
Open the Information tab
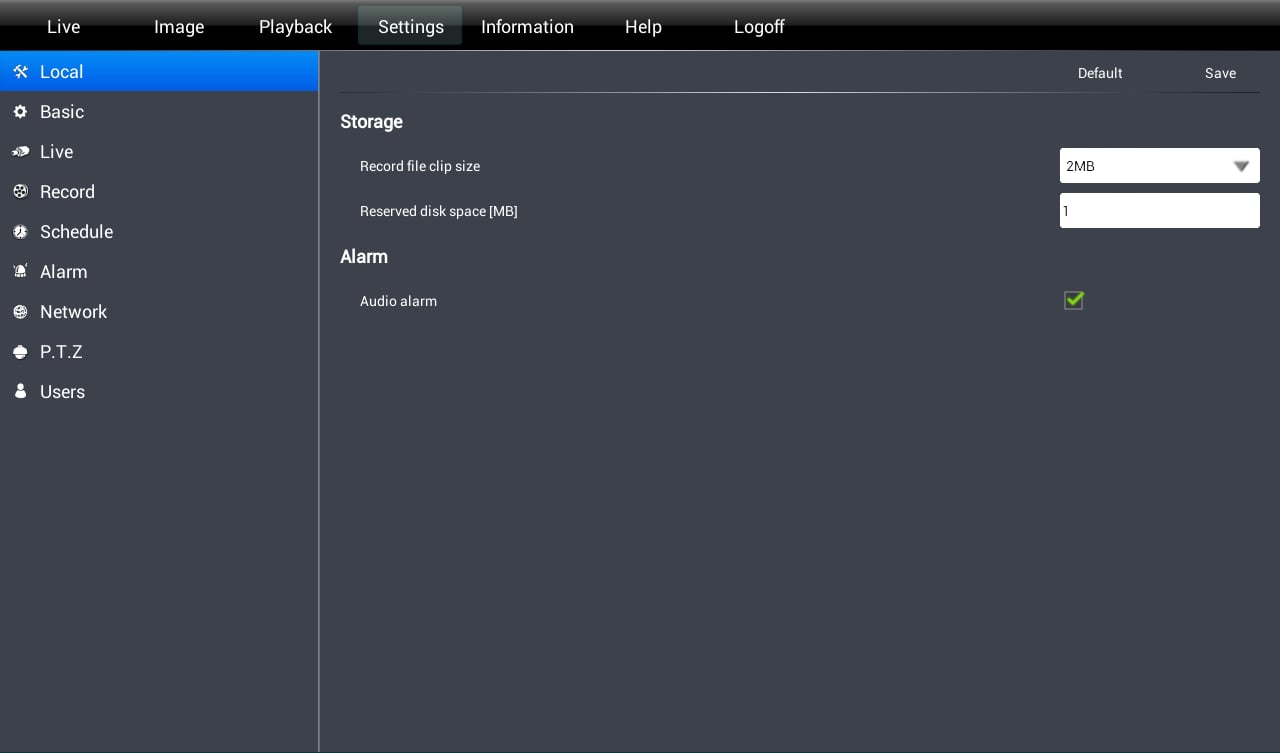pyautogui.click(x=527, y=27)
